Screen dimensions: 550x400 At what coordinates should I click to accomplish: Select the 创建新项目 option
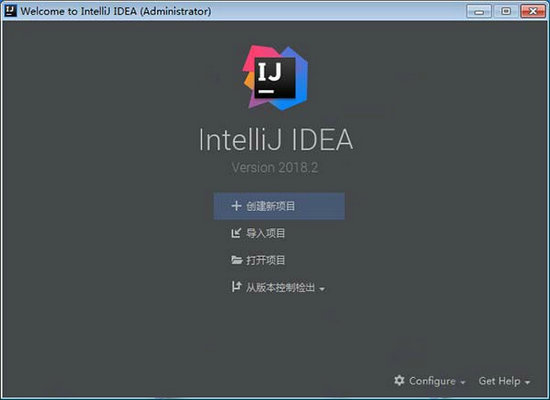tap(279, 206)
